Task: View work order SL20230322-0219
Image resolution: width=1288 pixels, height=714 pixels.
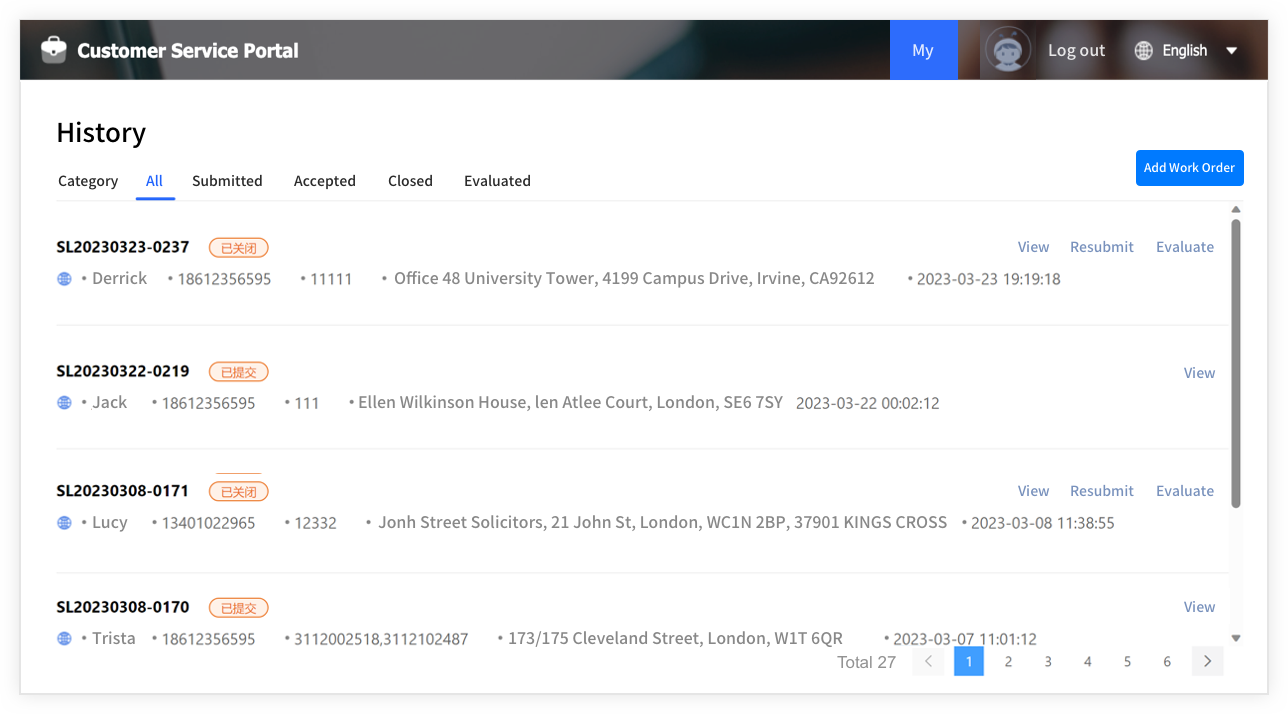Action: (1199, 373)
